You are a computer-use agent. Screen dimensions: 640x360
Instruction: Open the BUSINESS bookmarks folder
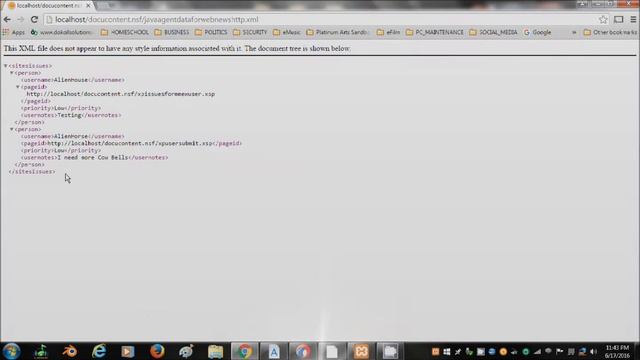(x=172, y=32)
